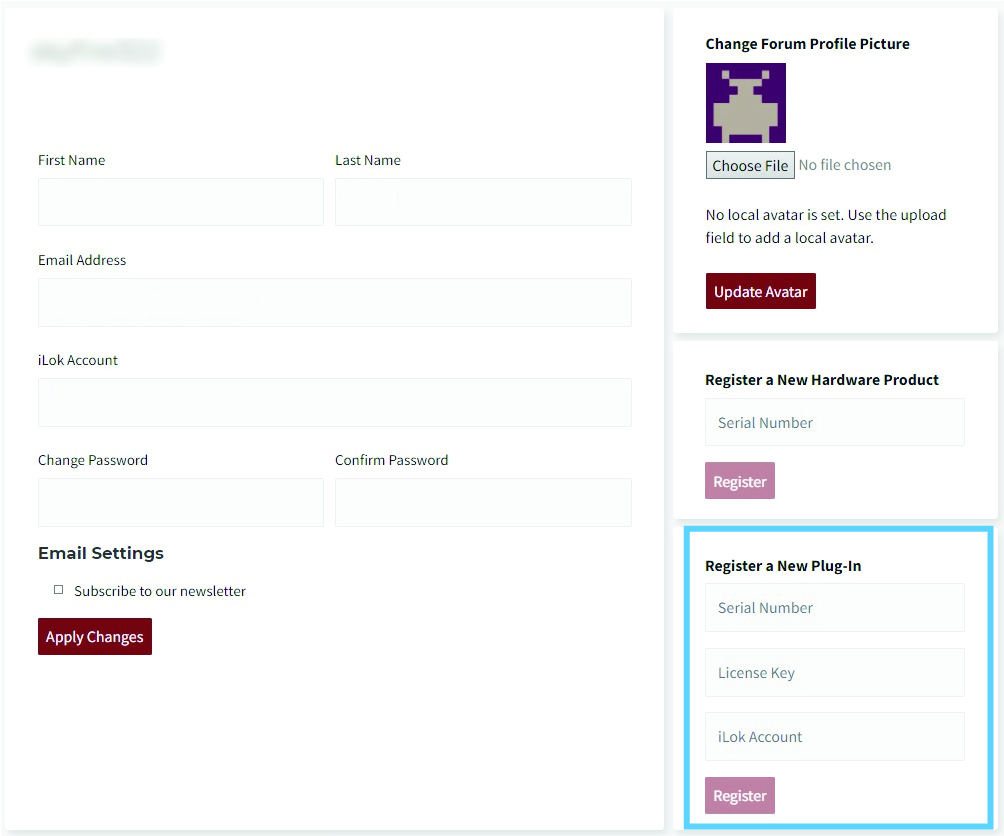1004x836 pixels.
Task: Click the Change Password field
Action: pos(180,502)
